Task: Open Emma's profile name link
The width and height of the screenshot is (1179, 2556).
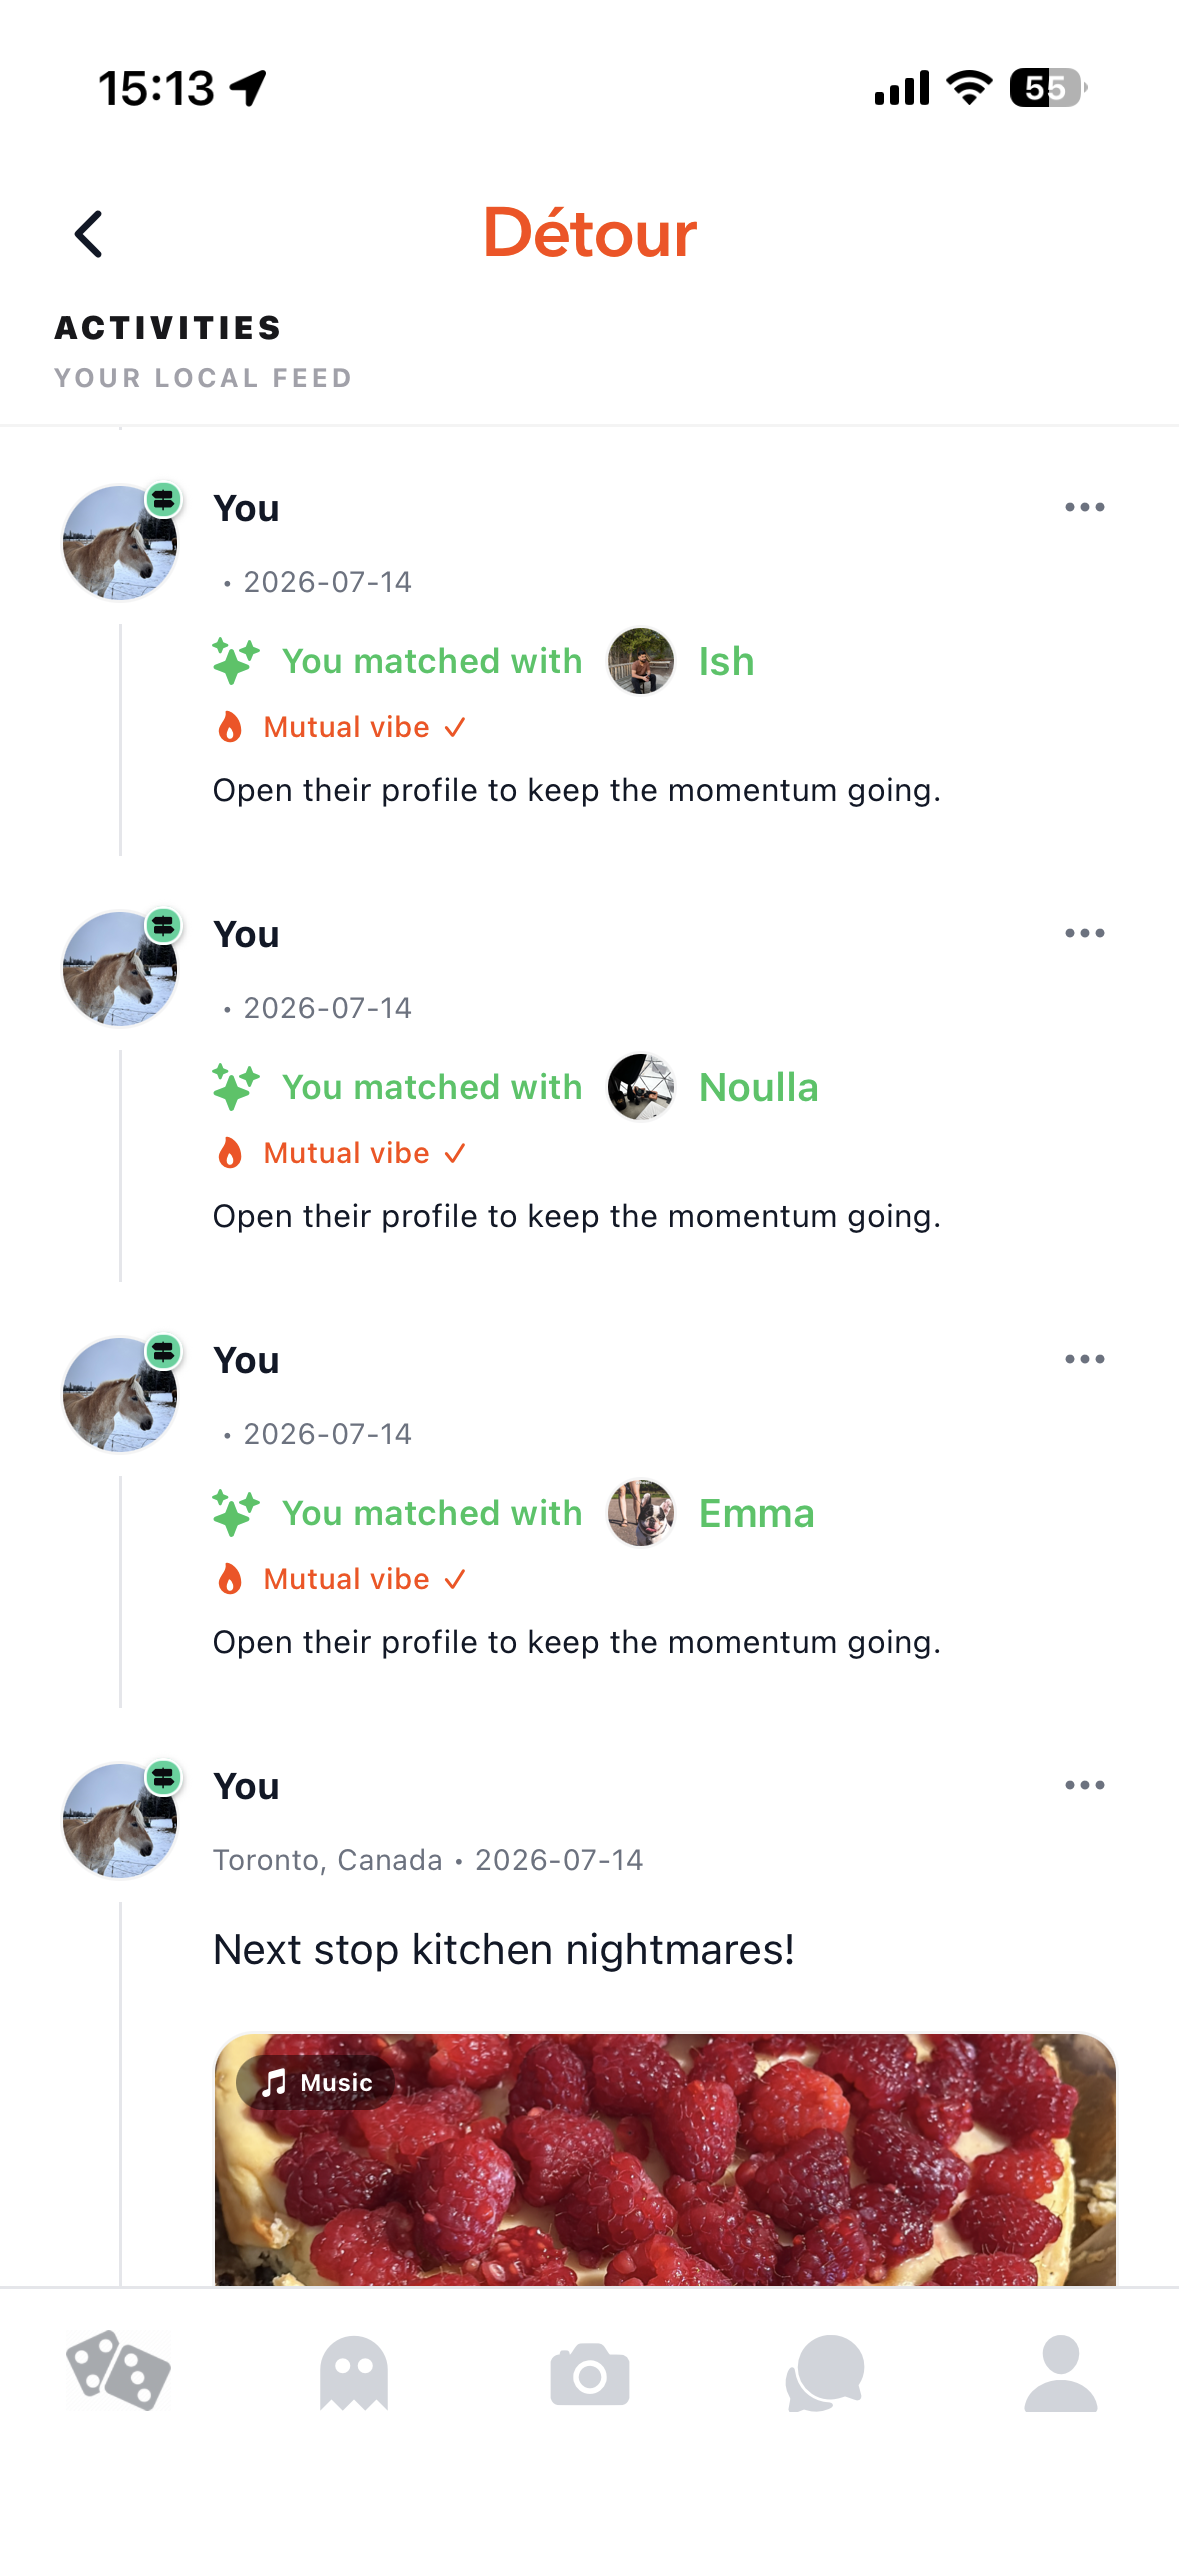Action: point(756,1513)
